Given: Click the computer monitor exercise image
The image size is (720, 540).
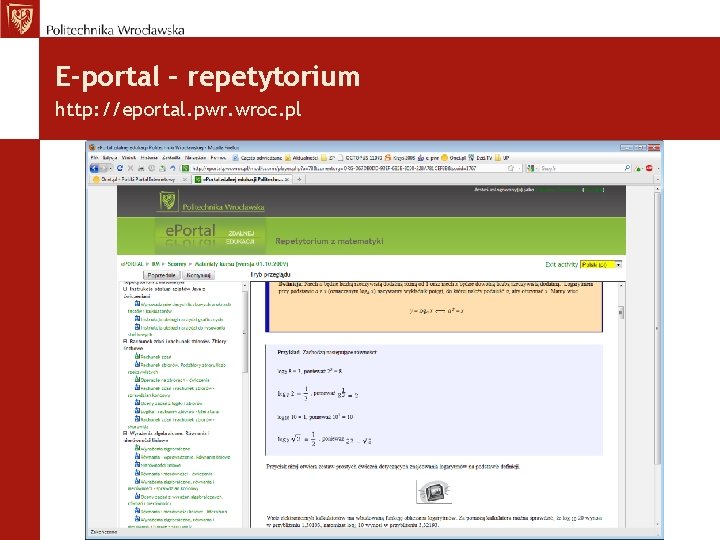Looking at the screenshot, I should pyautogui.click(x=434, y=491).
